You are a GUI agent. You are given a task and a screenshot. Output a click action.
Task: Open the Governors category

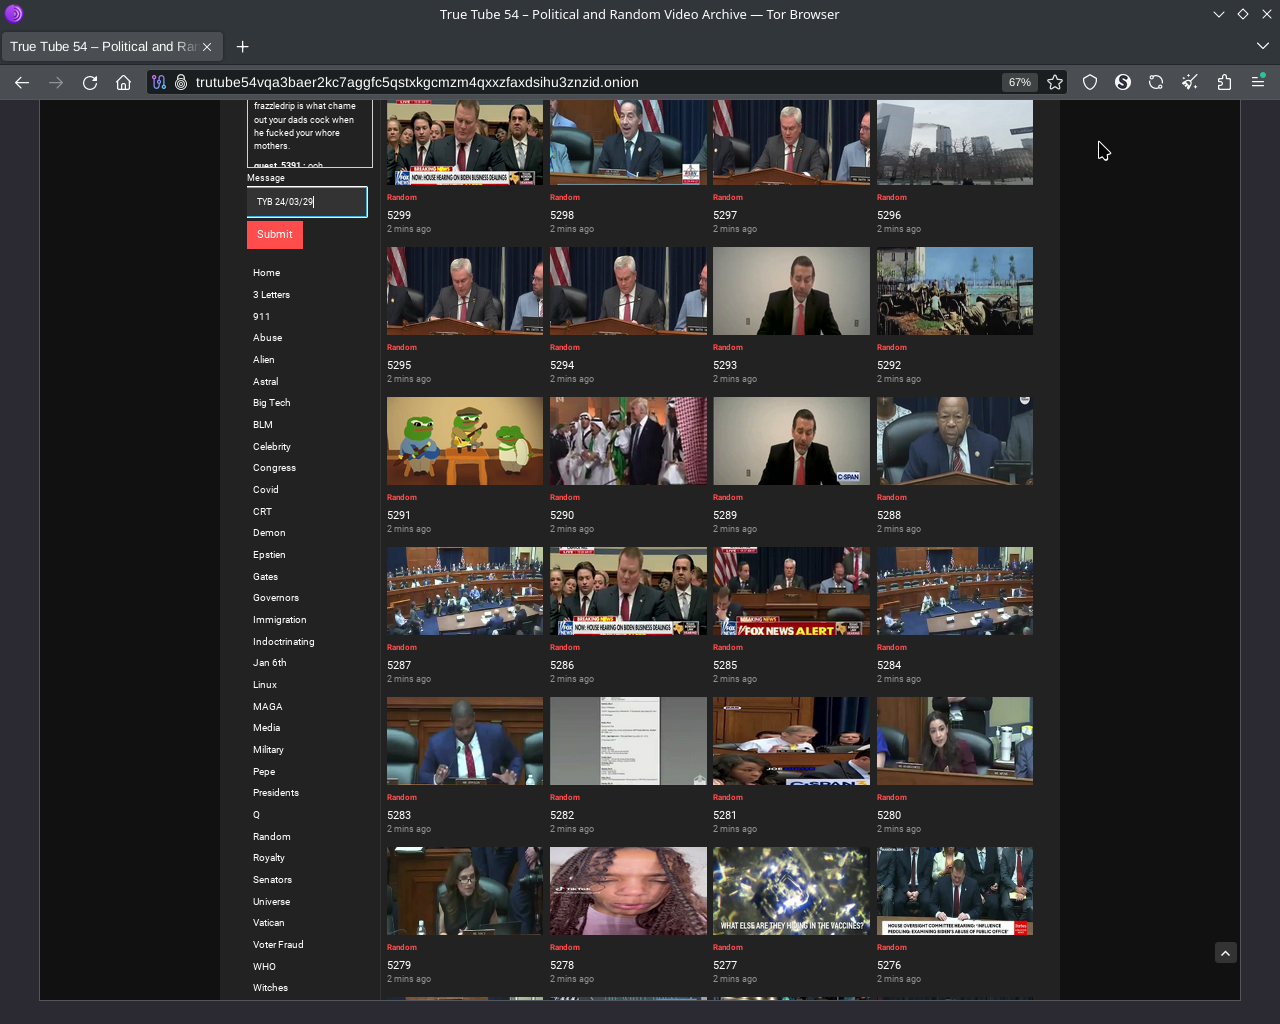point(276,598)
